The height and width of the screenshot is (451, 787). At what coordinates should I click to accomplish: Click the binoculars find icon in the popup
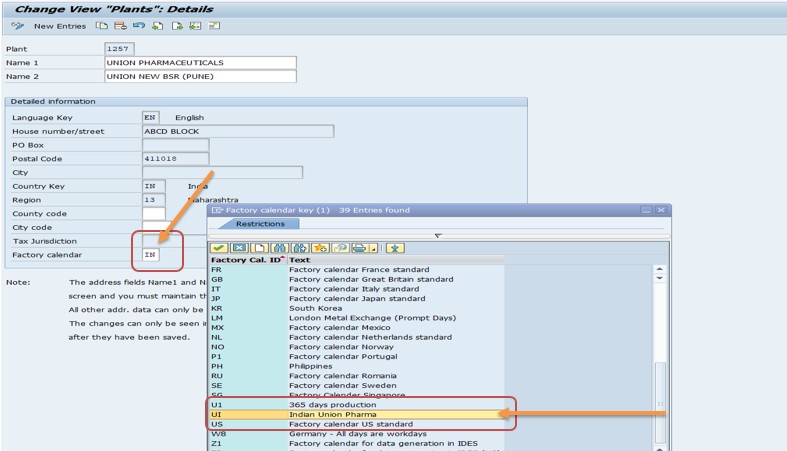click(x=280, y=247)
